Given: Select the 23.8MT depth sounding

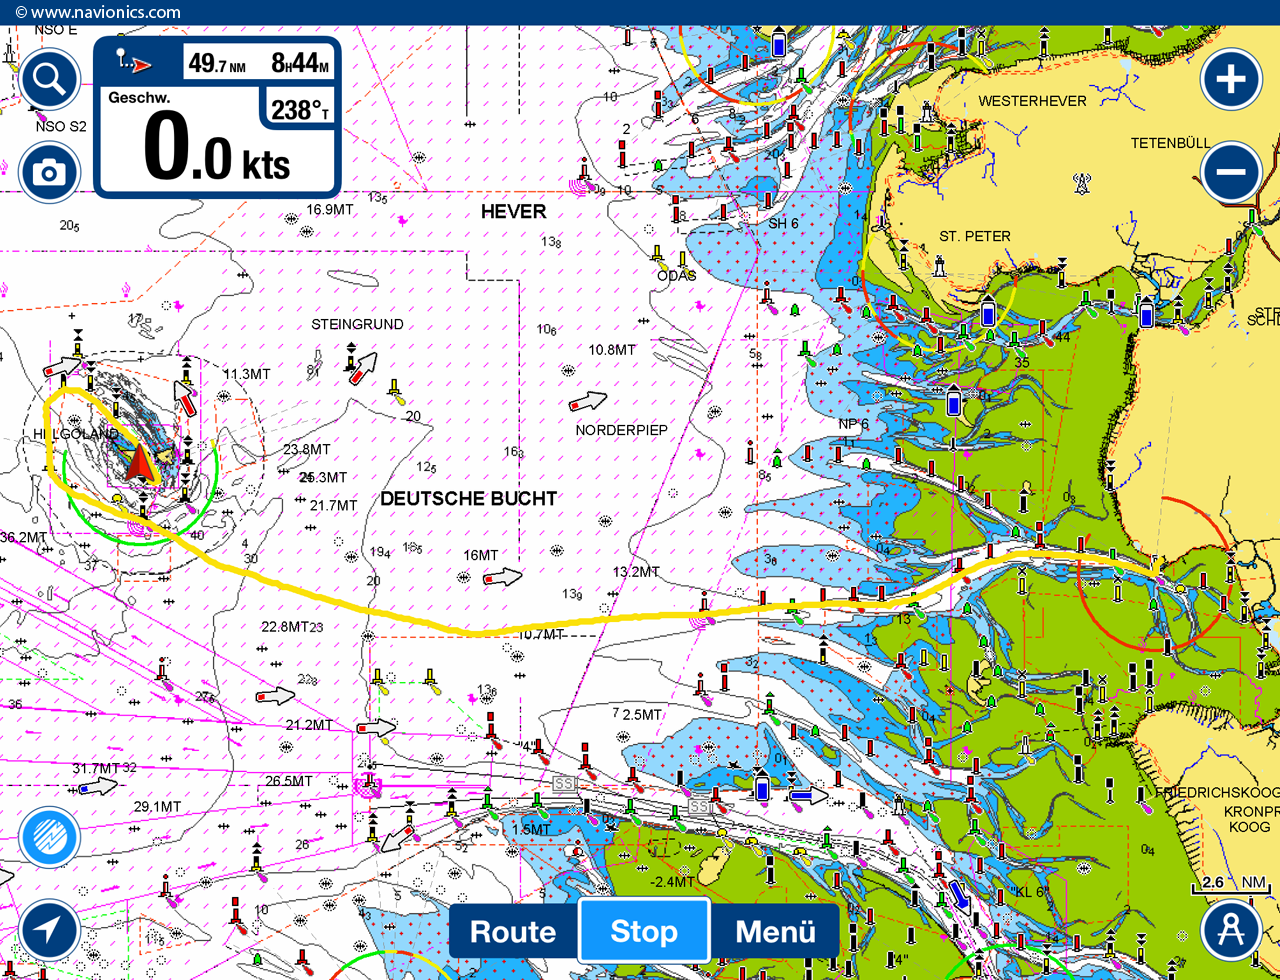Looking at the screenshot, I should [x=307, y=449].
